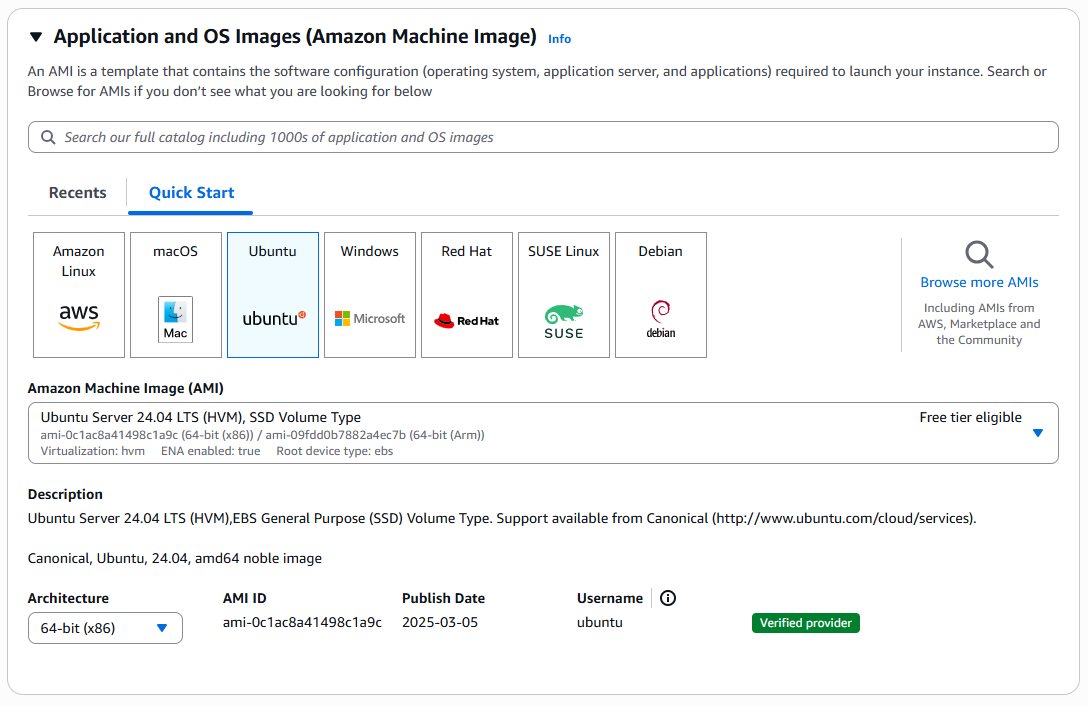Collapse the Application and OS Images section
Viewport: 1088px width, 706px height.
(36, 37)
